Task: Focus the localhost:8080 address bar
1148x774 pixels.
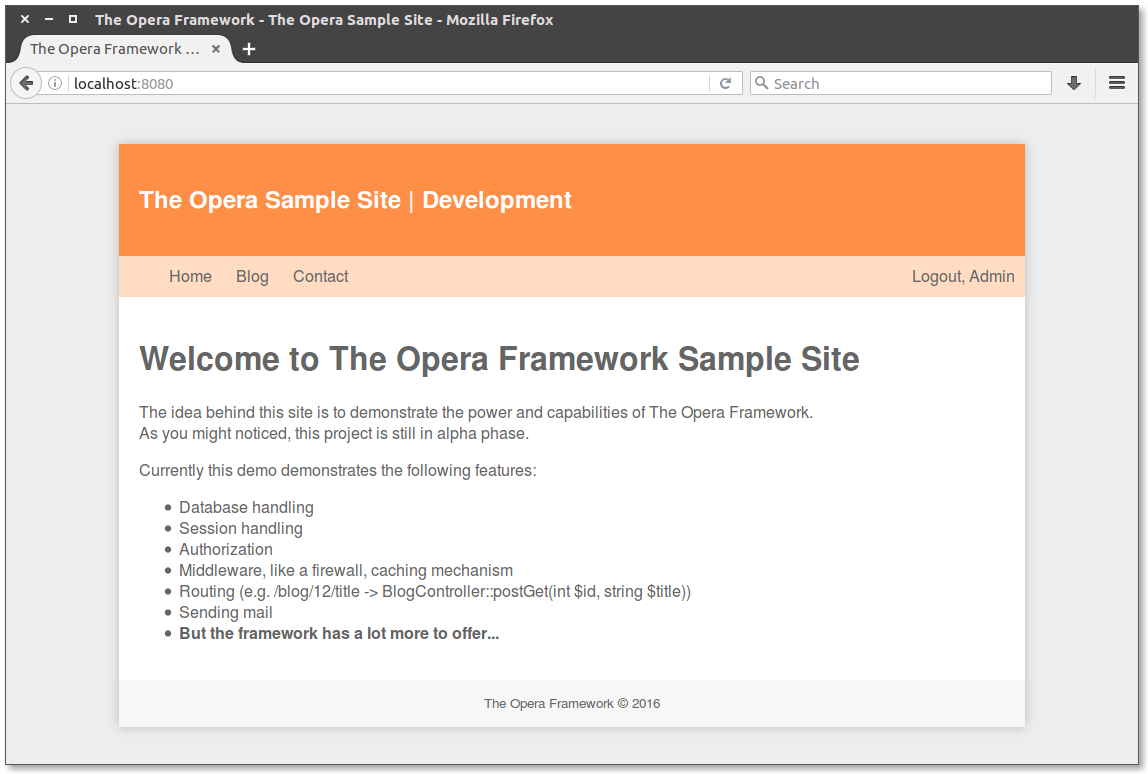Action: (388, 83)
